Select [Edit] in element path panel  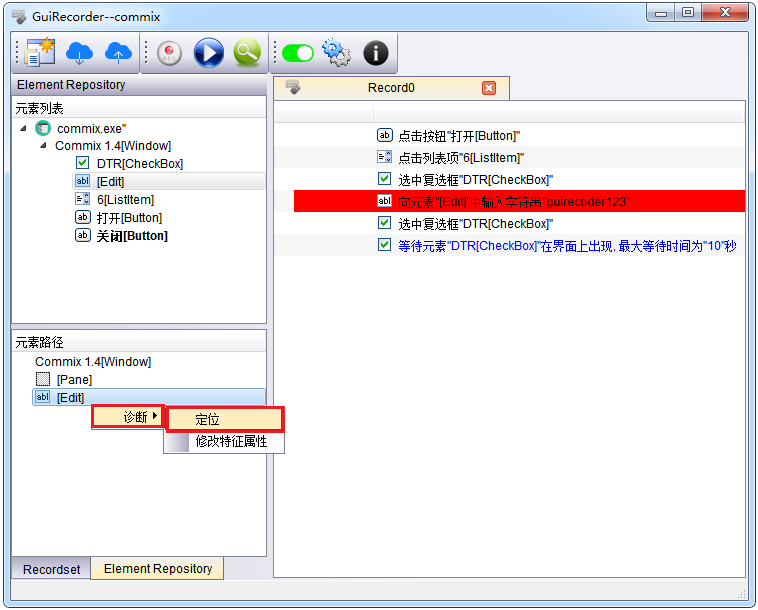[x=149, y=397]
